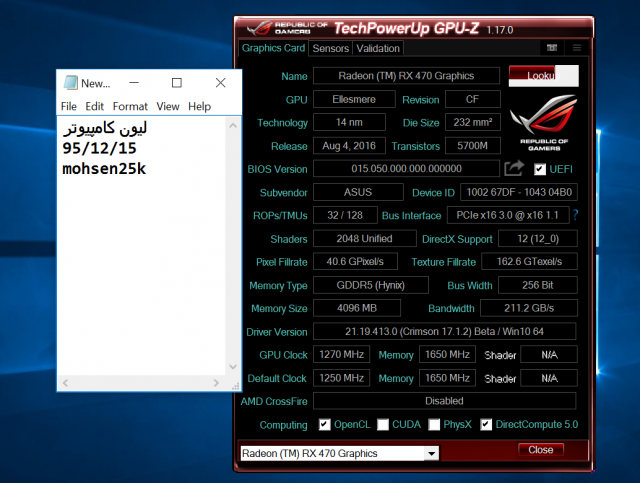Screen dimensions: 640x483
Task: Open Notepad Format menu
Action: coord(130,107)
